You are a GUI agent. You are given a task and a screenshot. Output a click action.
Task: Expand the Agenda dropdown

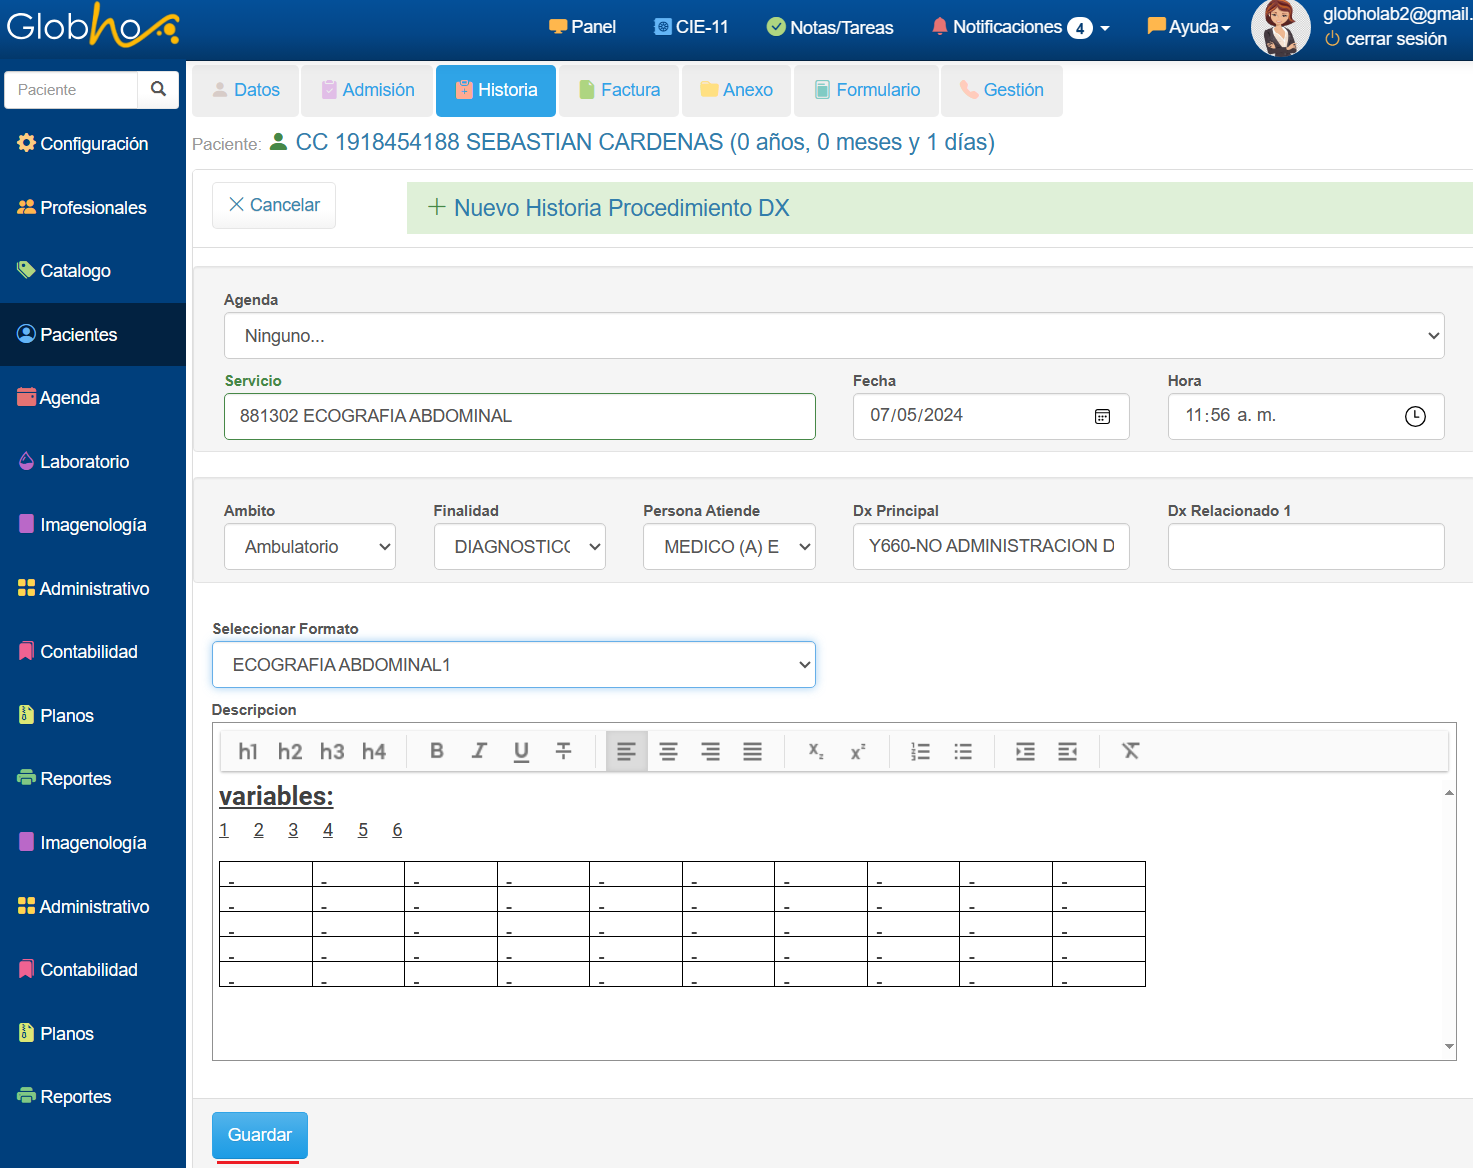coord(834,336)
